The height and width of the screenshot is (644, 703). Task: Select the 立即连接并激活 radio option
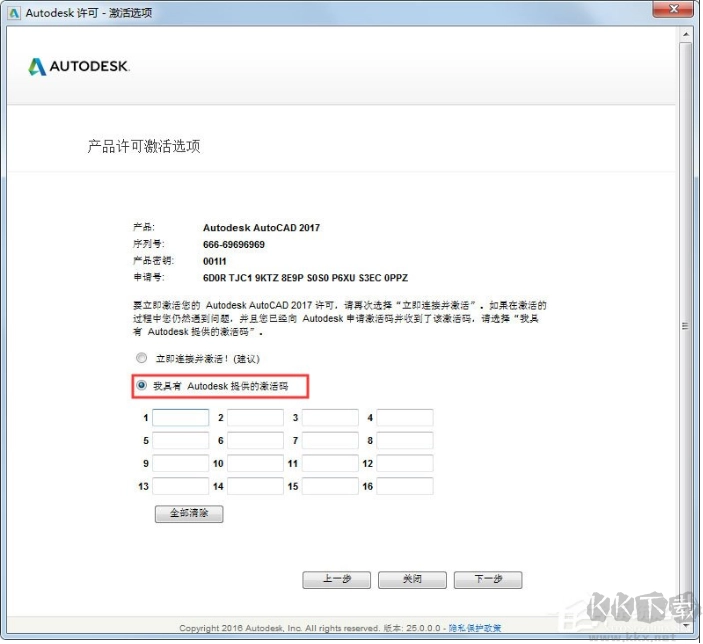[141, 358]
